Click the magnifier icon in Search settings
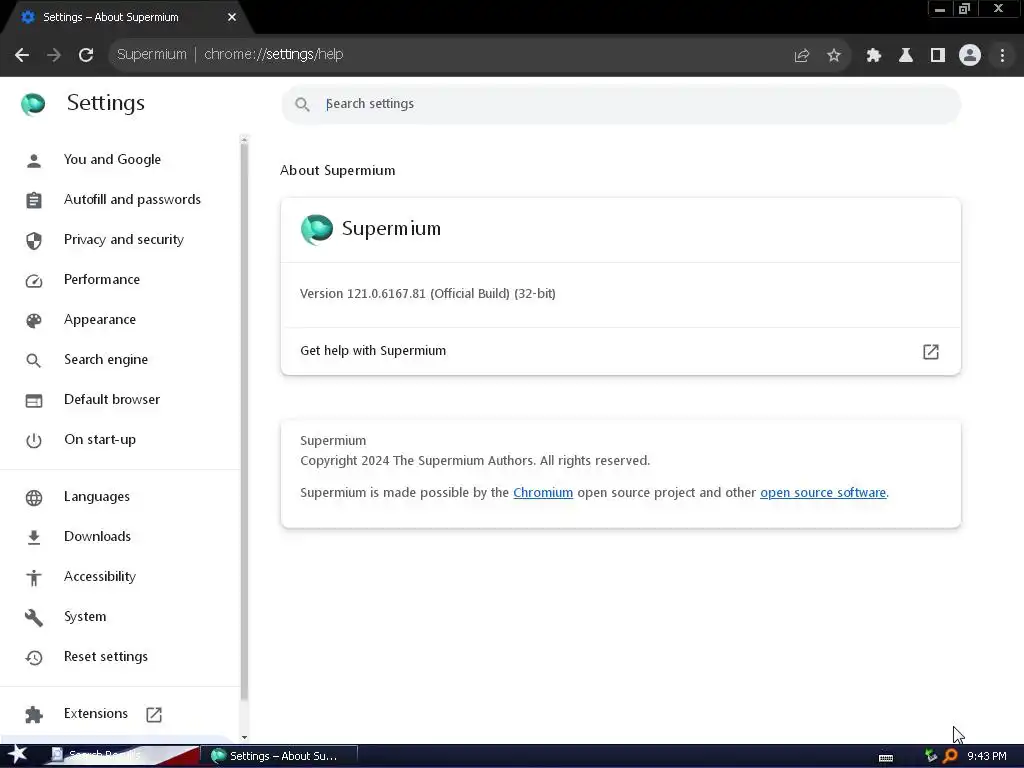The height and width of the screenshot is (768, 1024). 302,104
